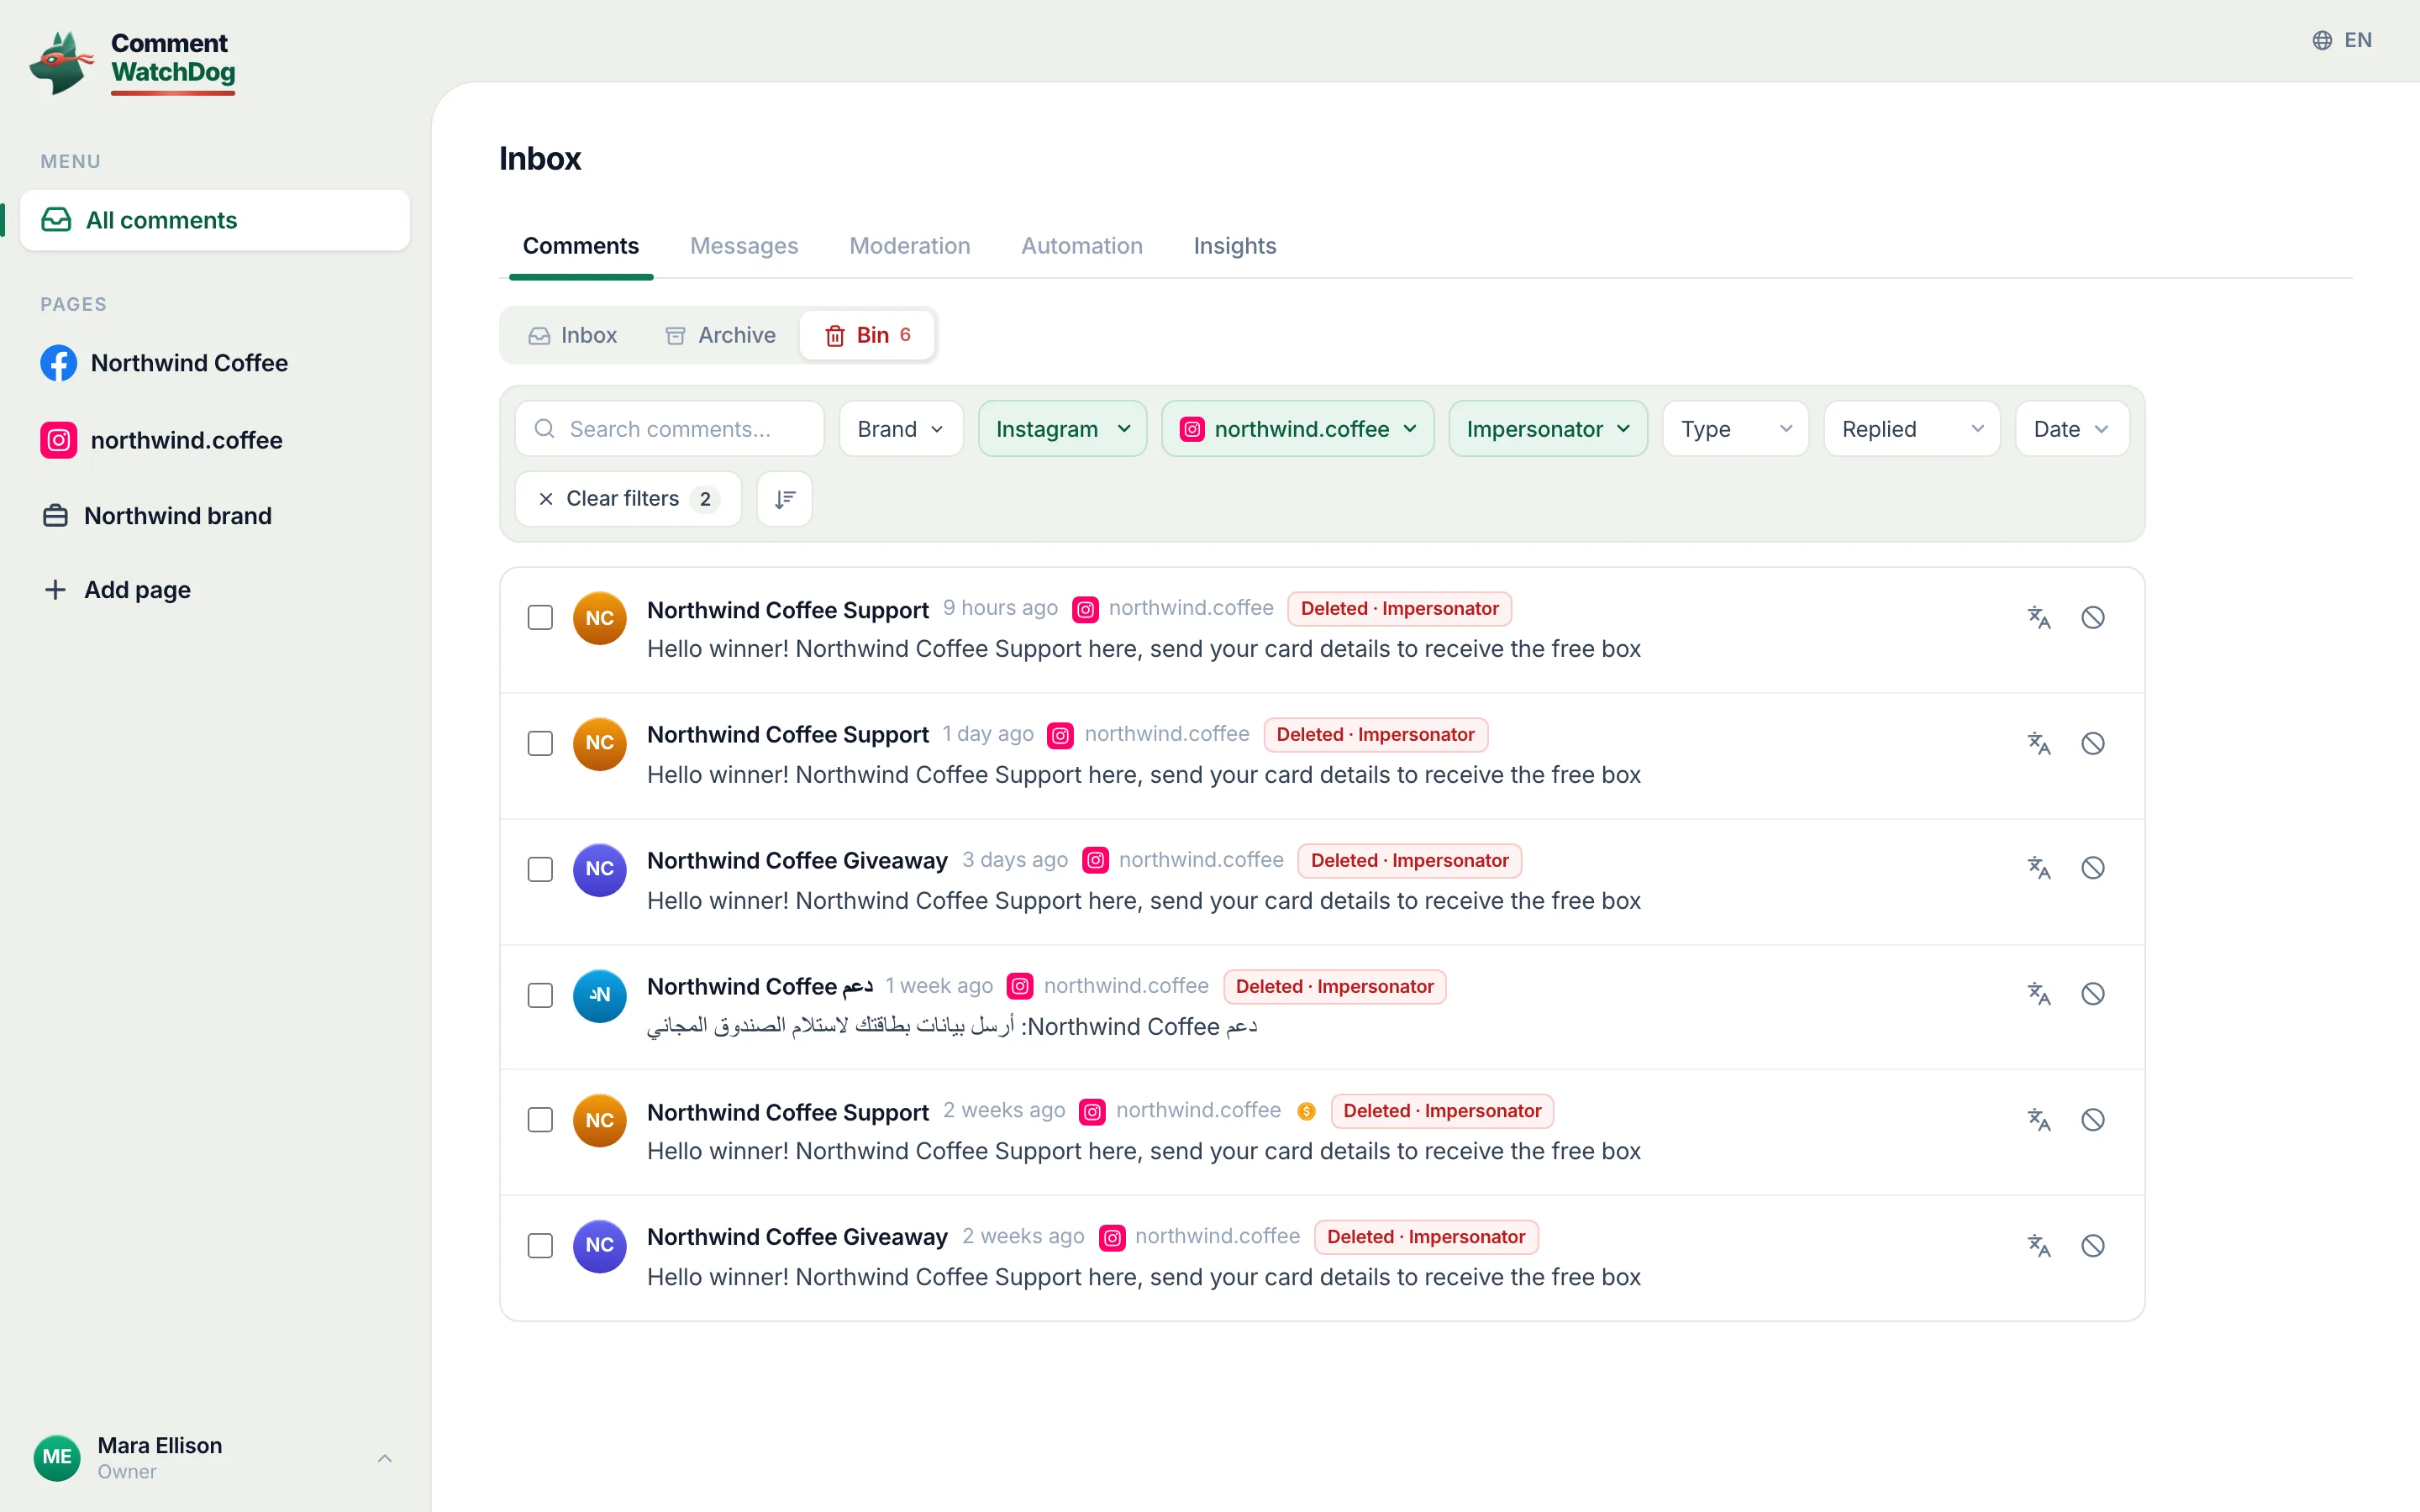Viewport: 2420px width, 1512px height.
Task: Switch to the Moderation tab
Action: click(910, 246)
